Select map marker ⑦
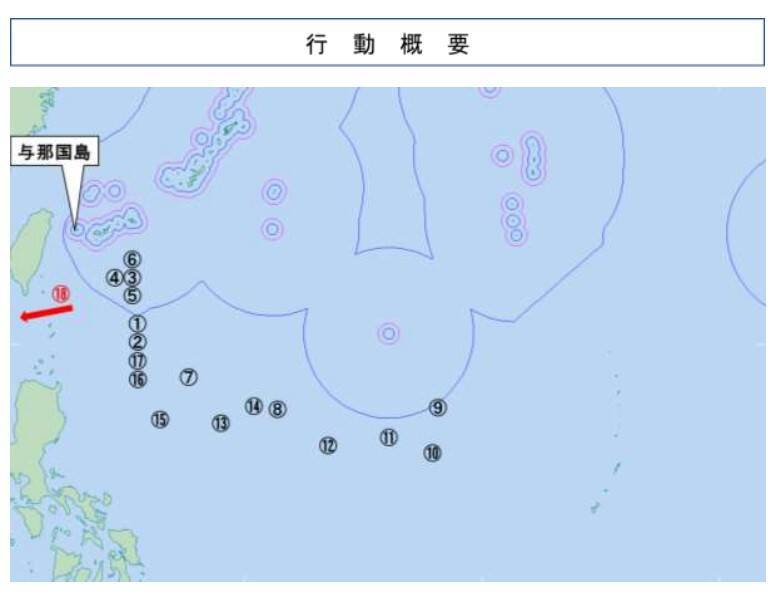The width and height of the screenshot is (773, 597). (x=188, y=377)
